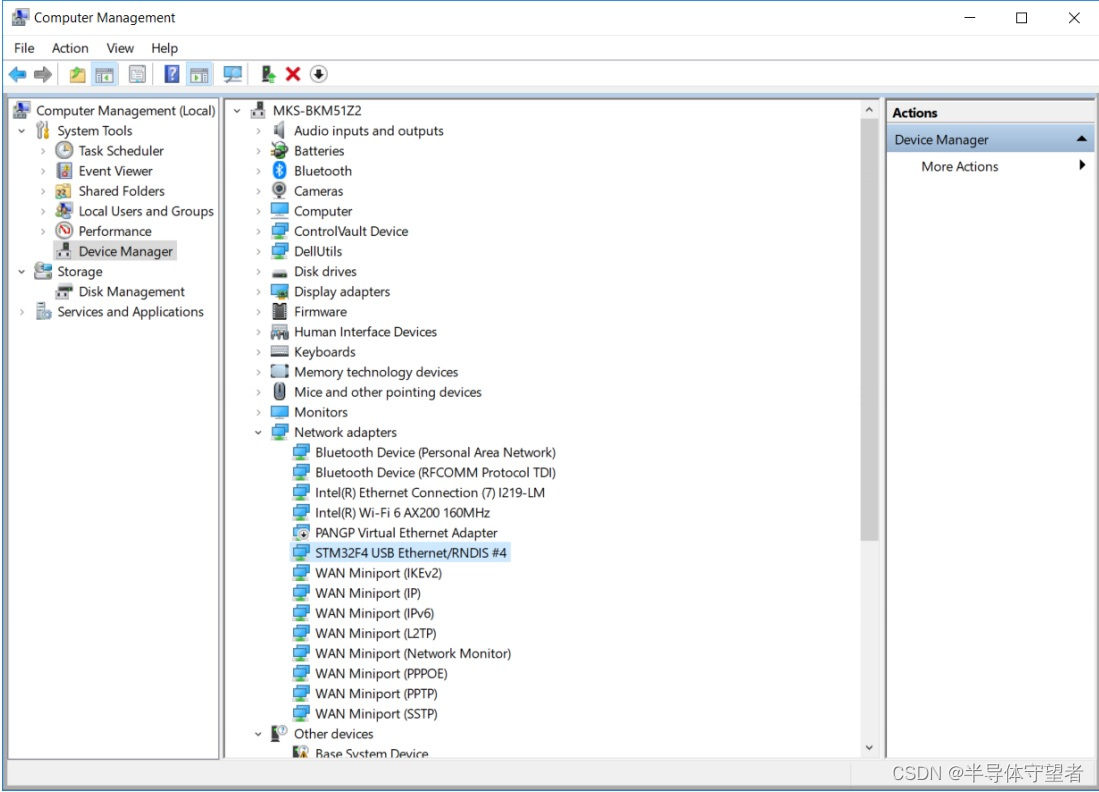
Task: Click the Batteries category icon
Action: point(279,151)
